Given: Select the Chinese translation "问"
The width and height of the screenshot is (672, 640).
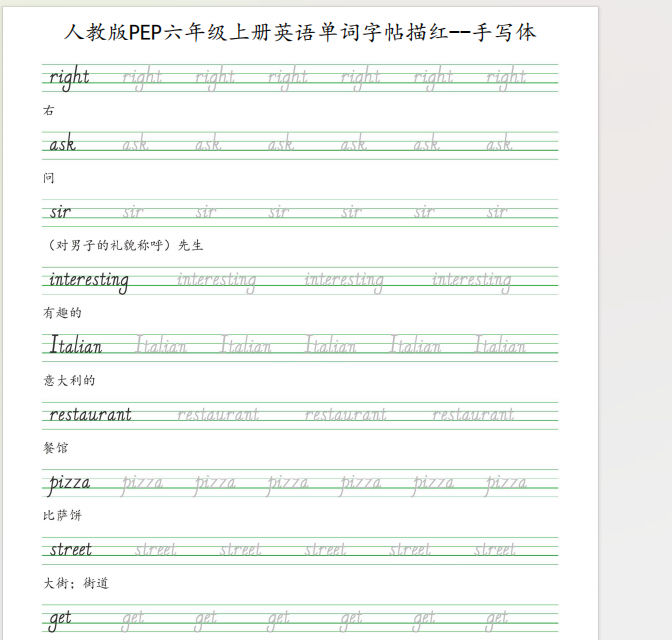Looking at the screenshot, I should coord(49,178).
